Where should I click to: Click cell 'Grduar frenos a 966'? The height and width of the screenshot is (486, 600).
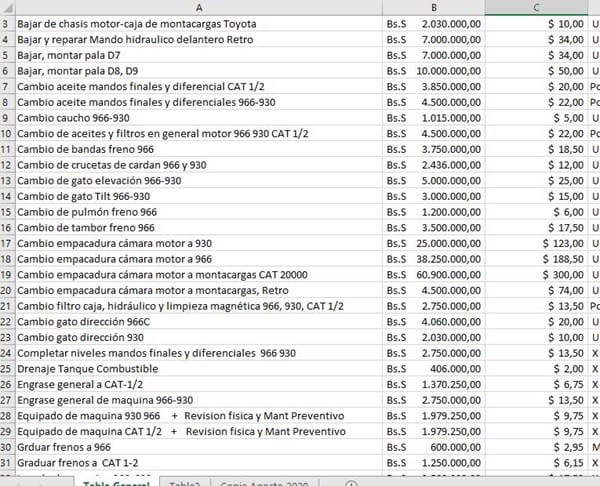tap(199, 447)
